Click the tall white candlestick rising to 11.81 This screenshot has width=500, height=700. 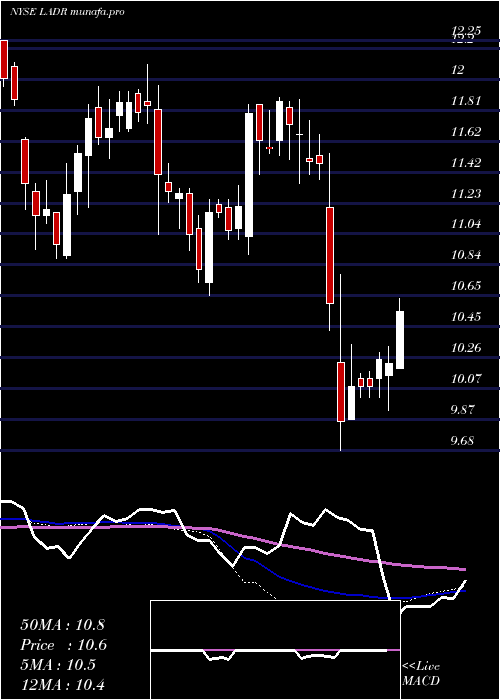click(249, 175)
